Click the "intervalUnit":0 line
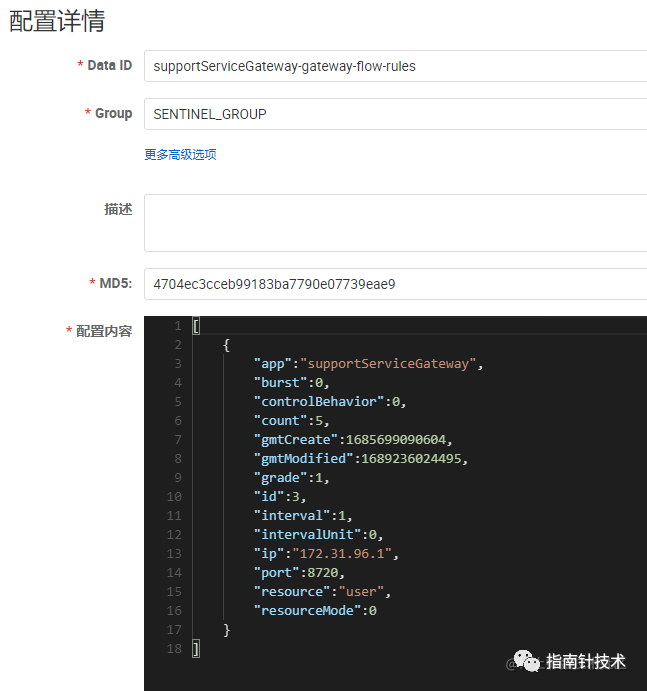The image size is (647, 691). pos(318,534)
